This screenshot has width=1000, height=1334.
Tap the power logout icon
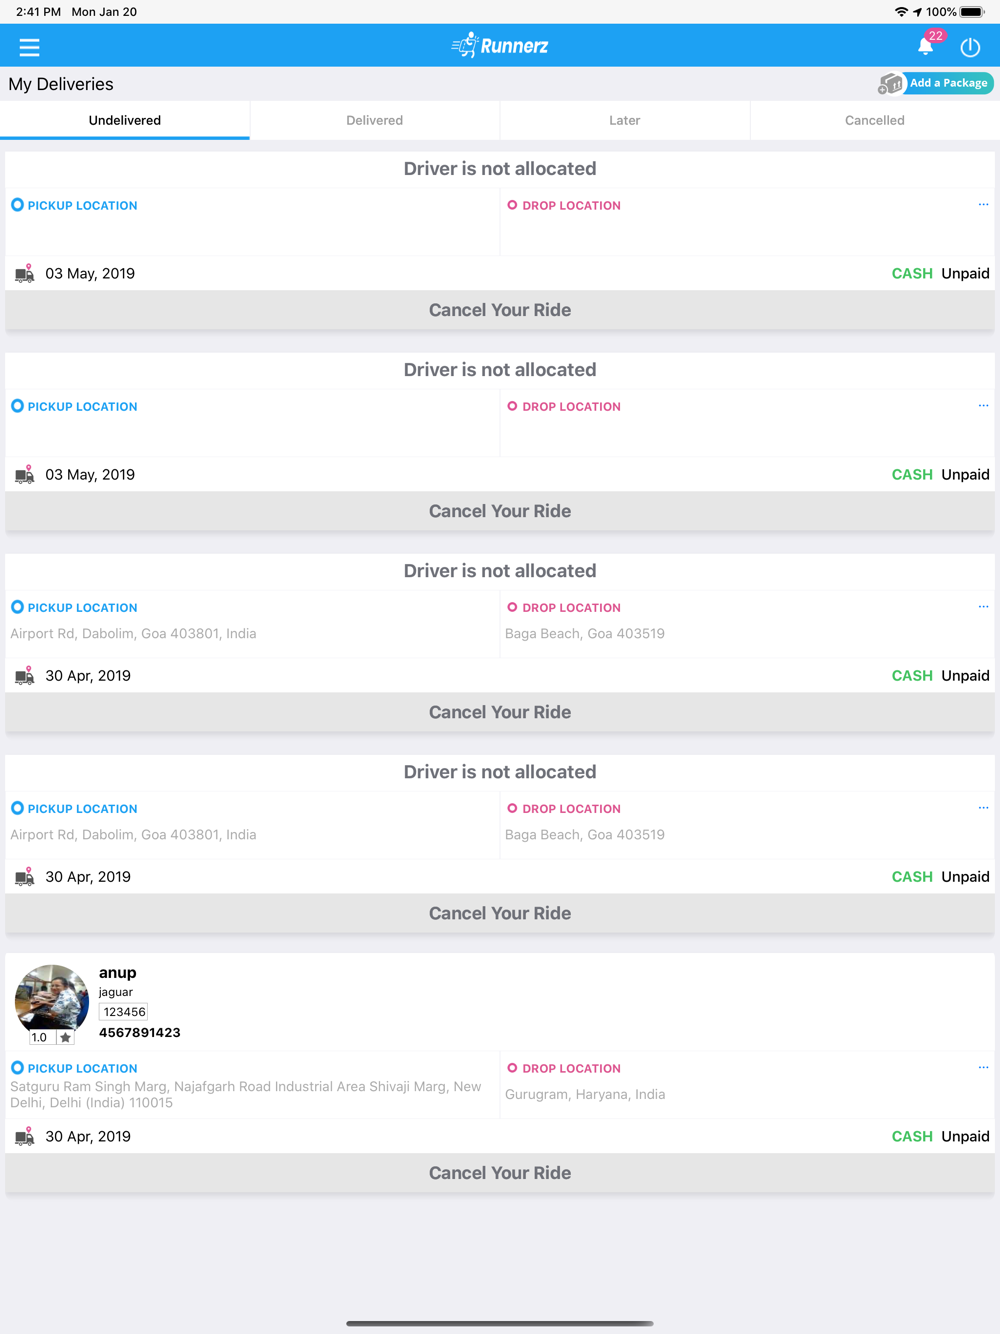[x=970, y=47]
